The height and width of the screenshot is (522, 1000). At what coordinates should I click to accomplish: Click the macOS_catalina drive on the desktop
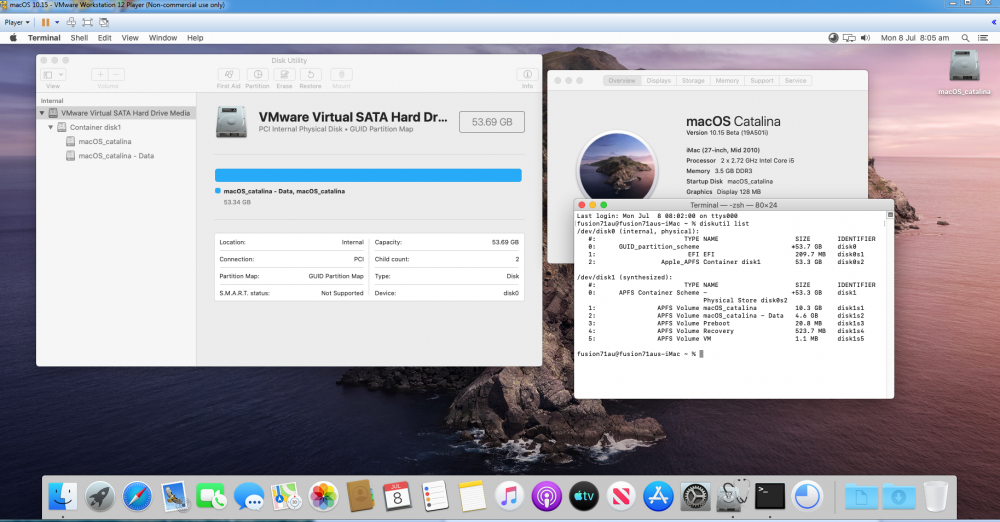click(x=964, y=72)
